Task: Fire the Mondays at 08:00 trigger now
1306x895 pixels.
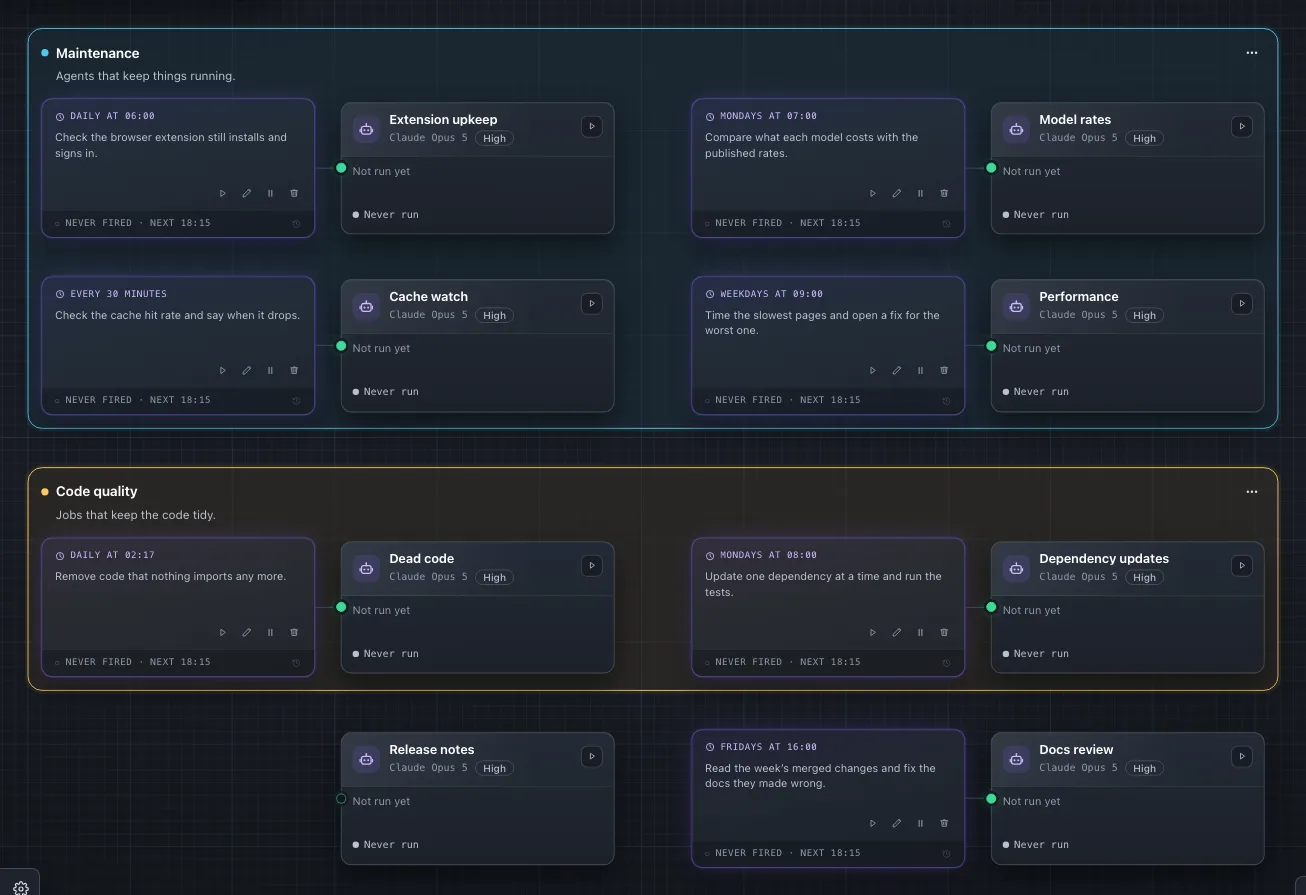Action: [873, 632]
